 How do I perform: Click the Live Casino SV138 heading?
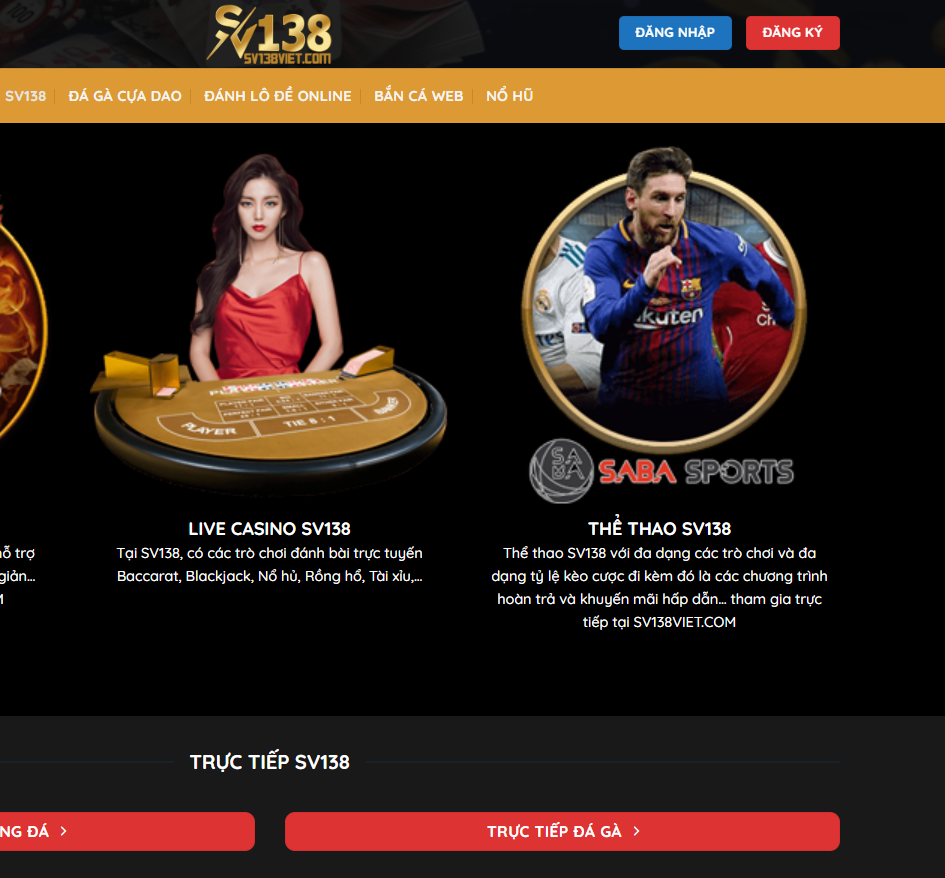point(269,528)
